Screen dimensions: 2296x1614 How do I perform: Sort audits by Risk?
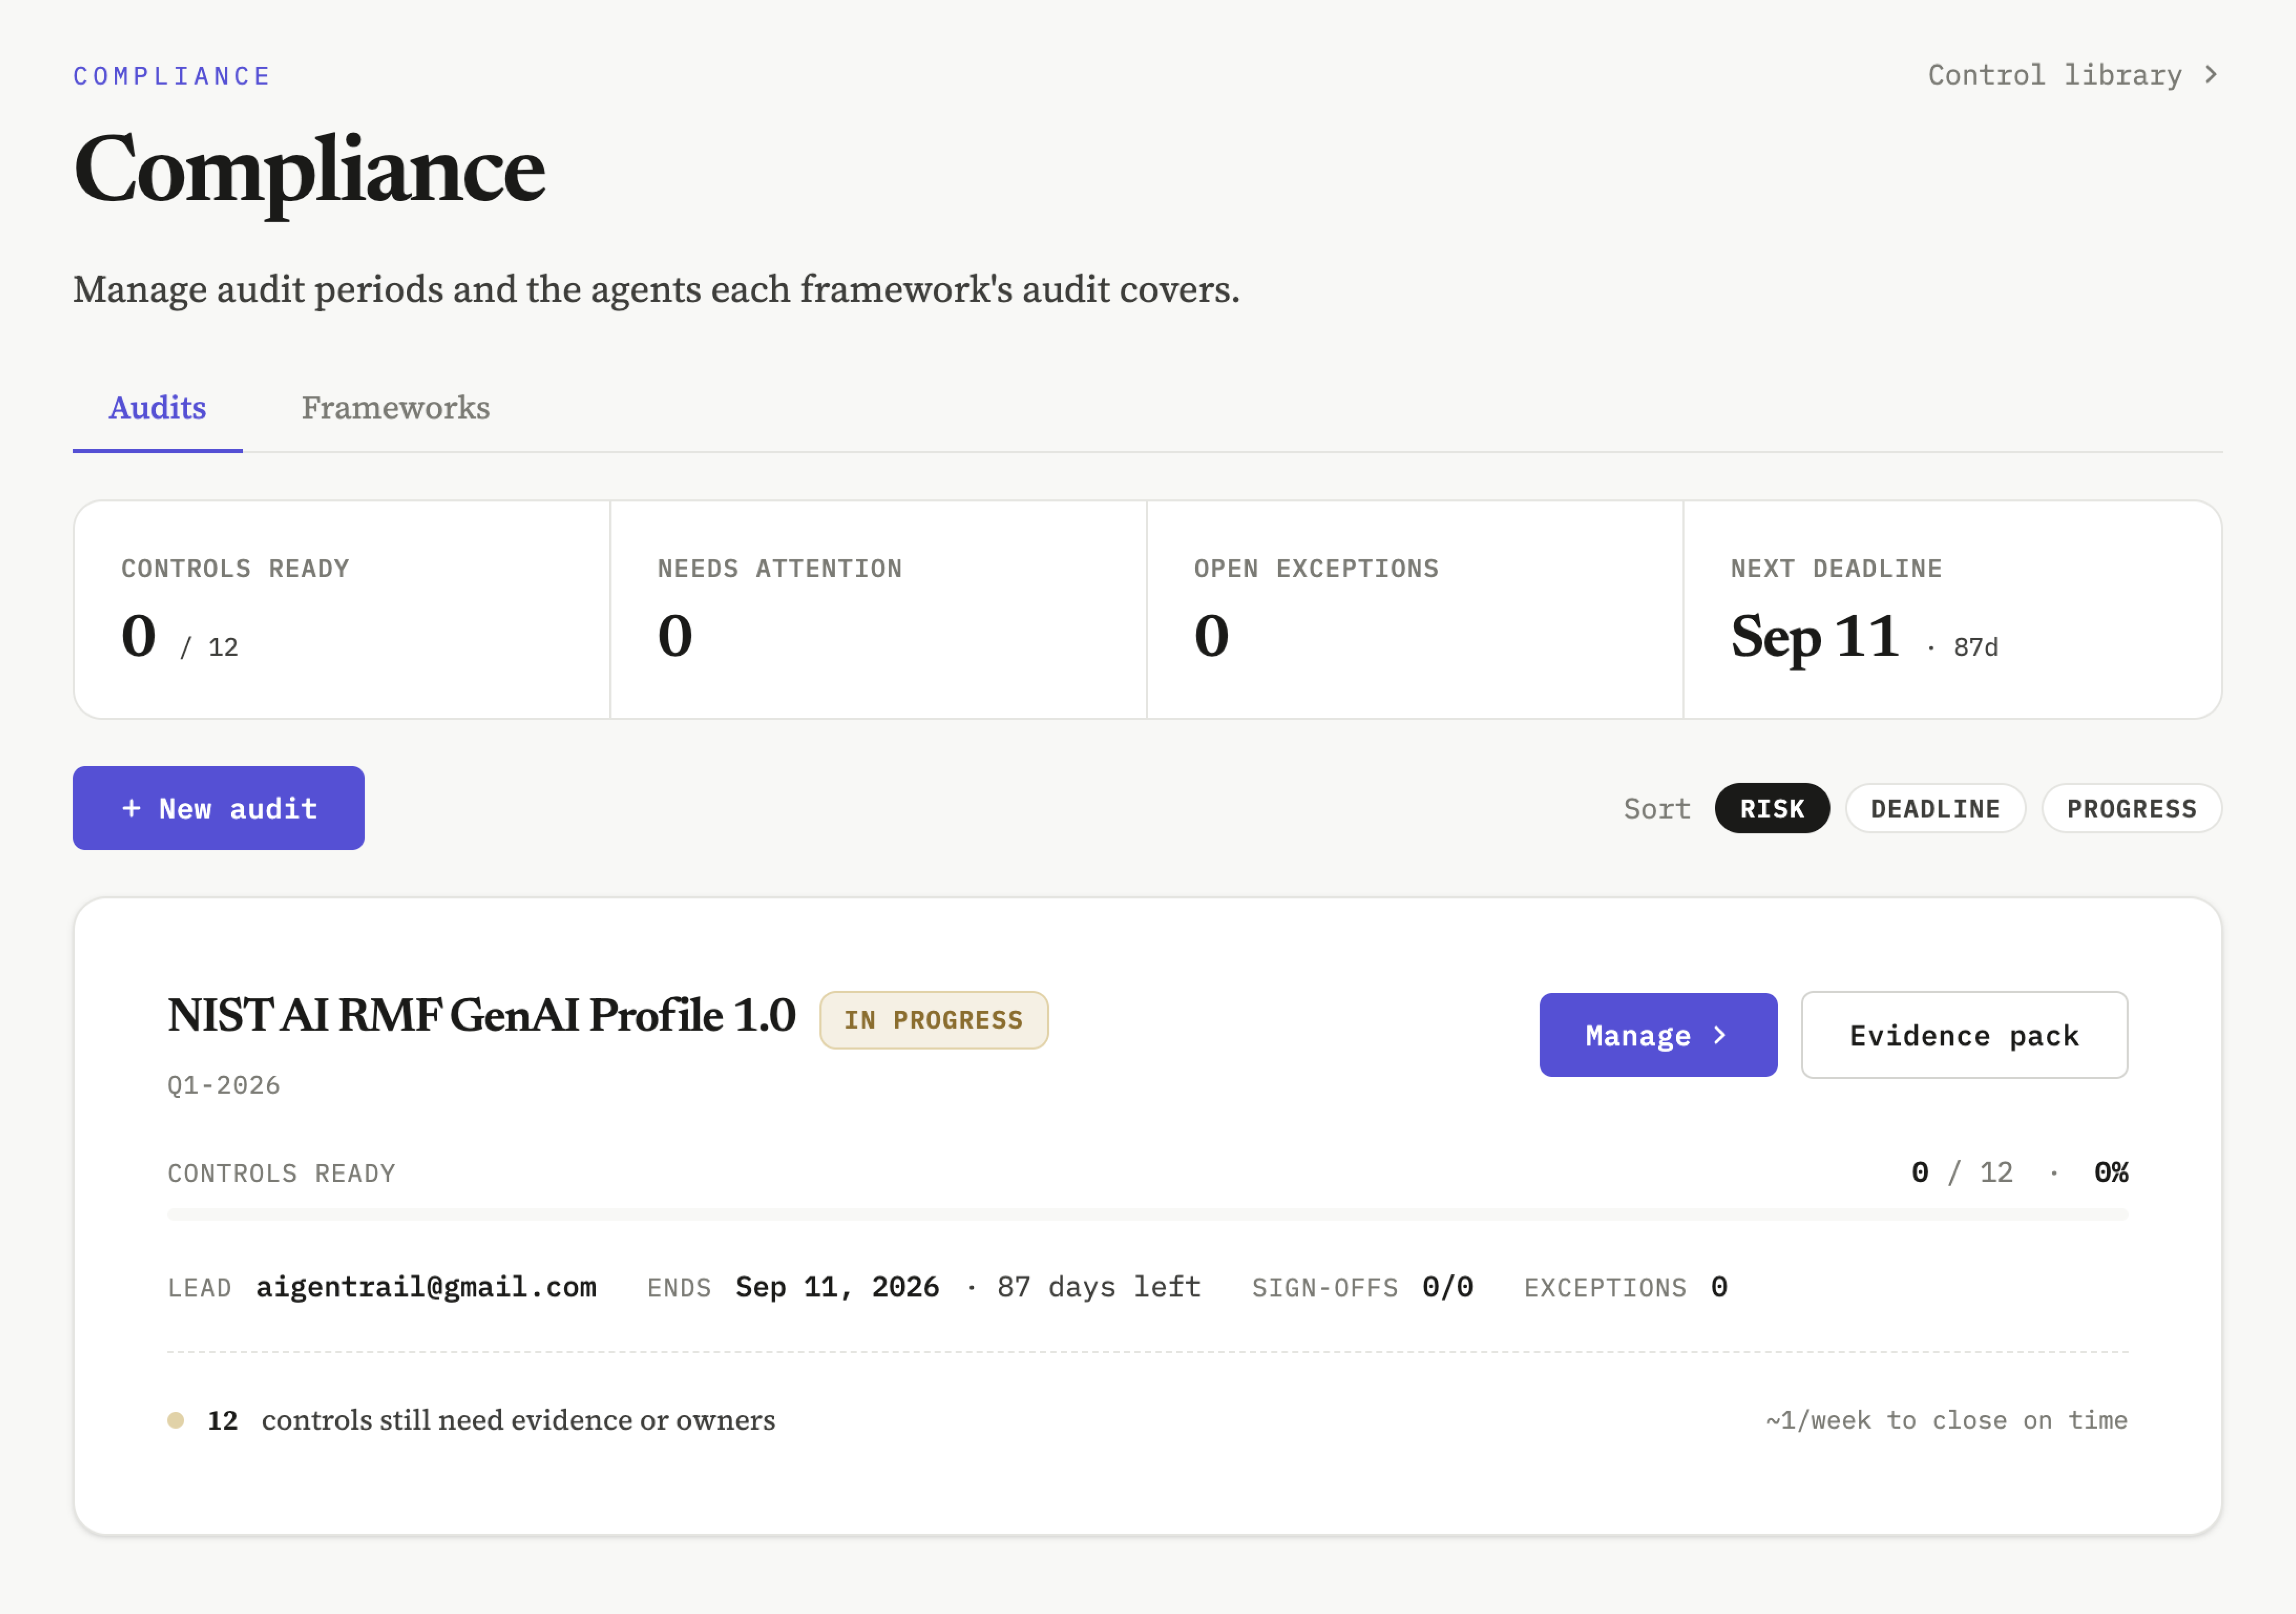click(x=1772, y=808)
